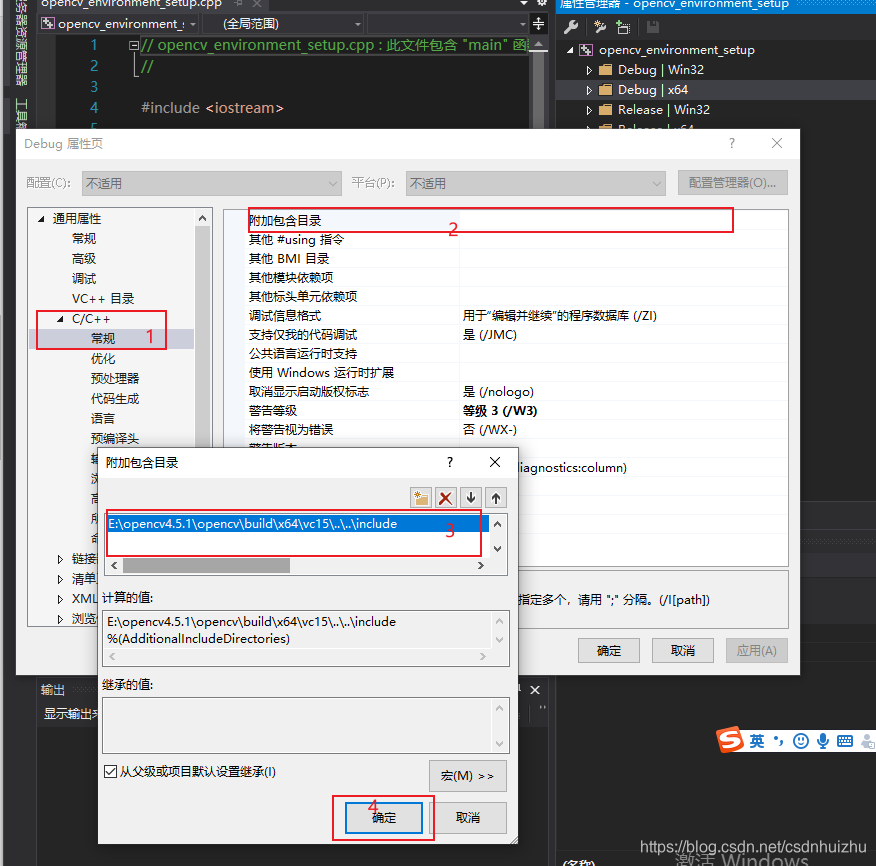The height and width of the screenshot is (866, 876).
Task: Click 确定 in the 附加包含目录 dialog
Action: point(384,818)
